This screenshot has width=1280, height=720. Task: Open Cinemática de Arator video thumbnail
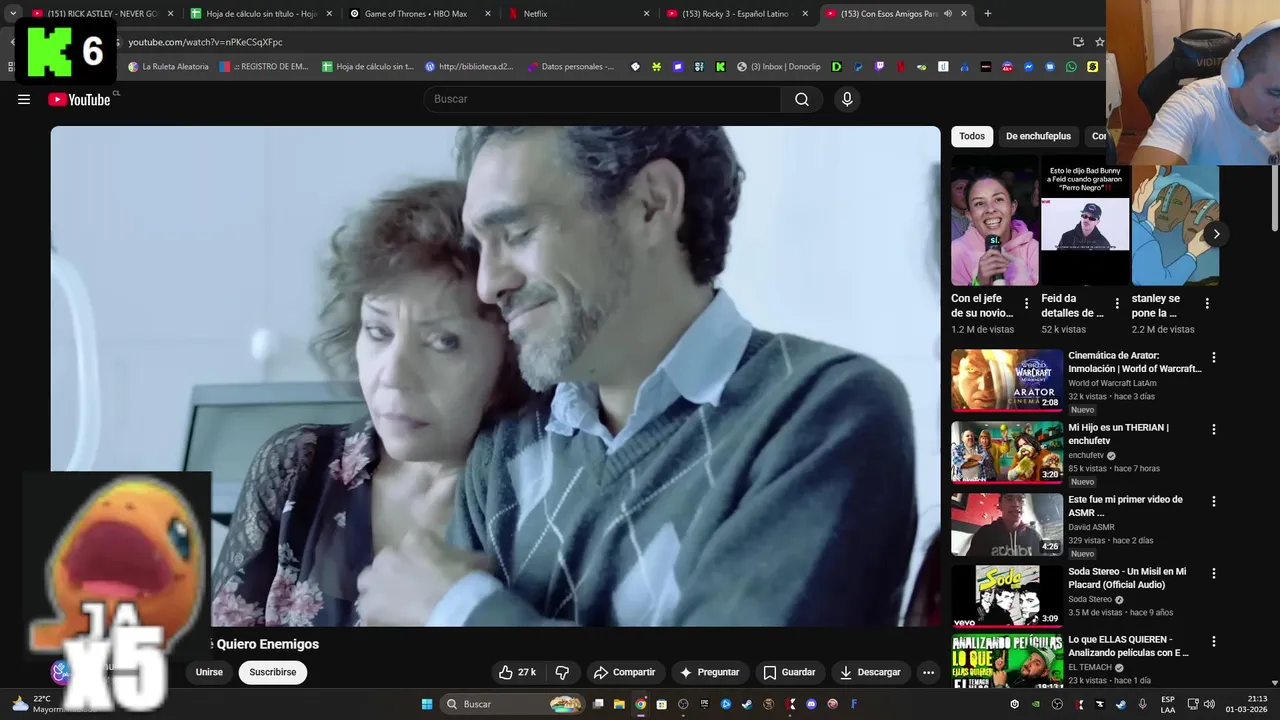pyautogui.click(x=1007, y=380)
